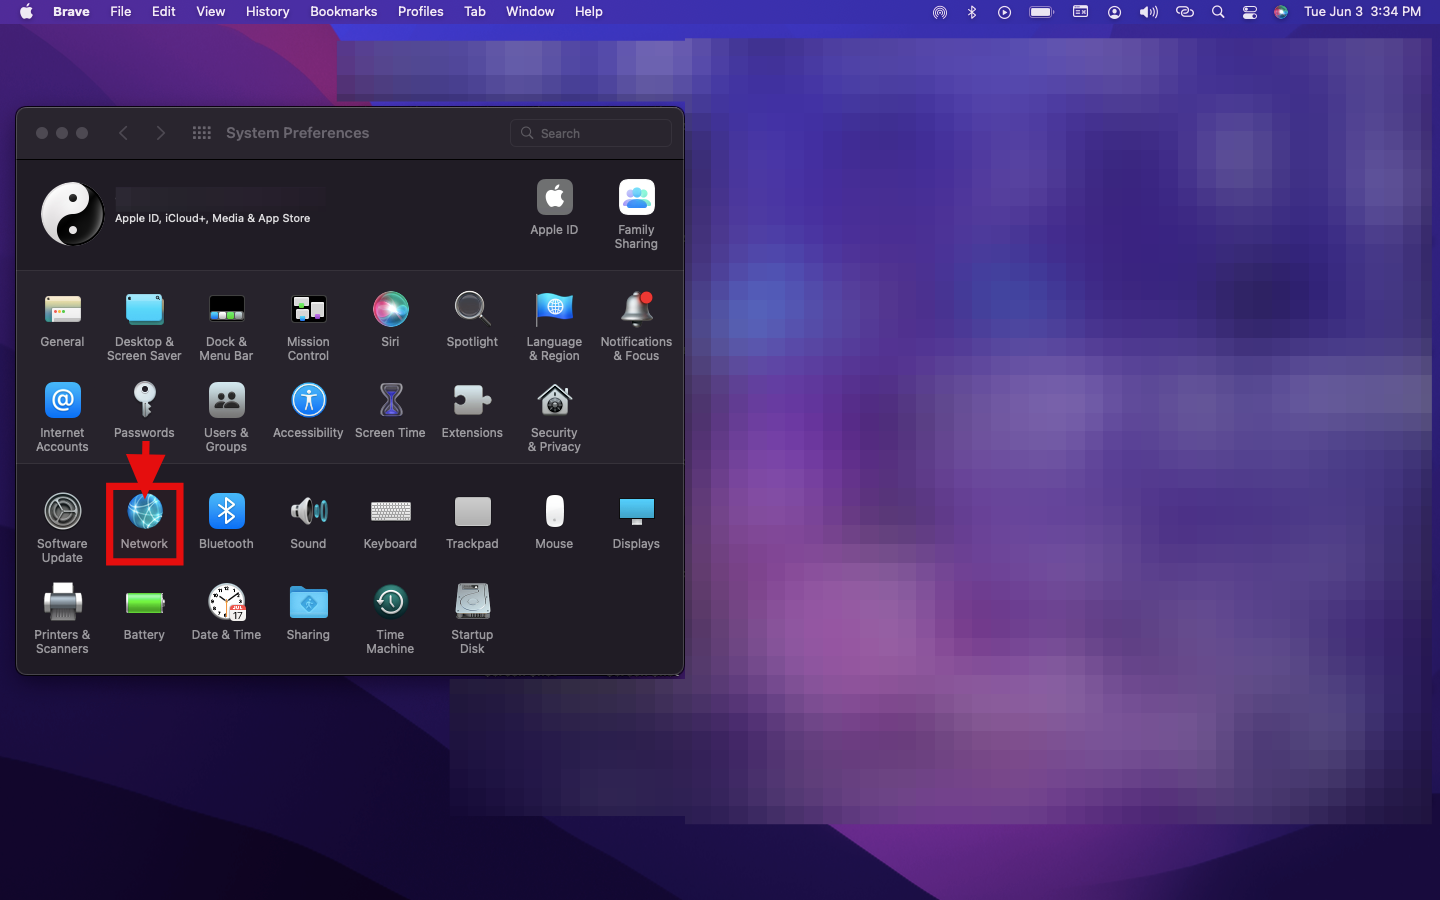The height and width of the screenshot is (900, 1440).
Task: Open Extensions preferences
Action: (x=472, y=412)
